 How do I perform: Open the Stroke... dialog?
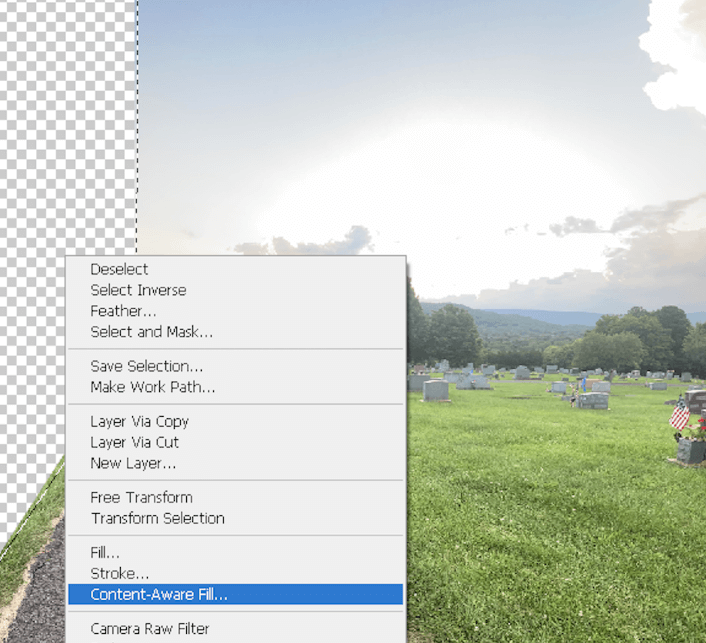pyautogui.click(x=235, y=574)
